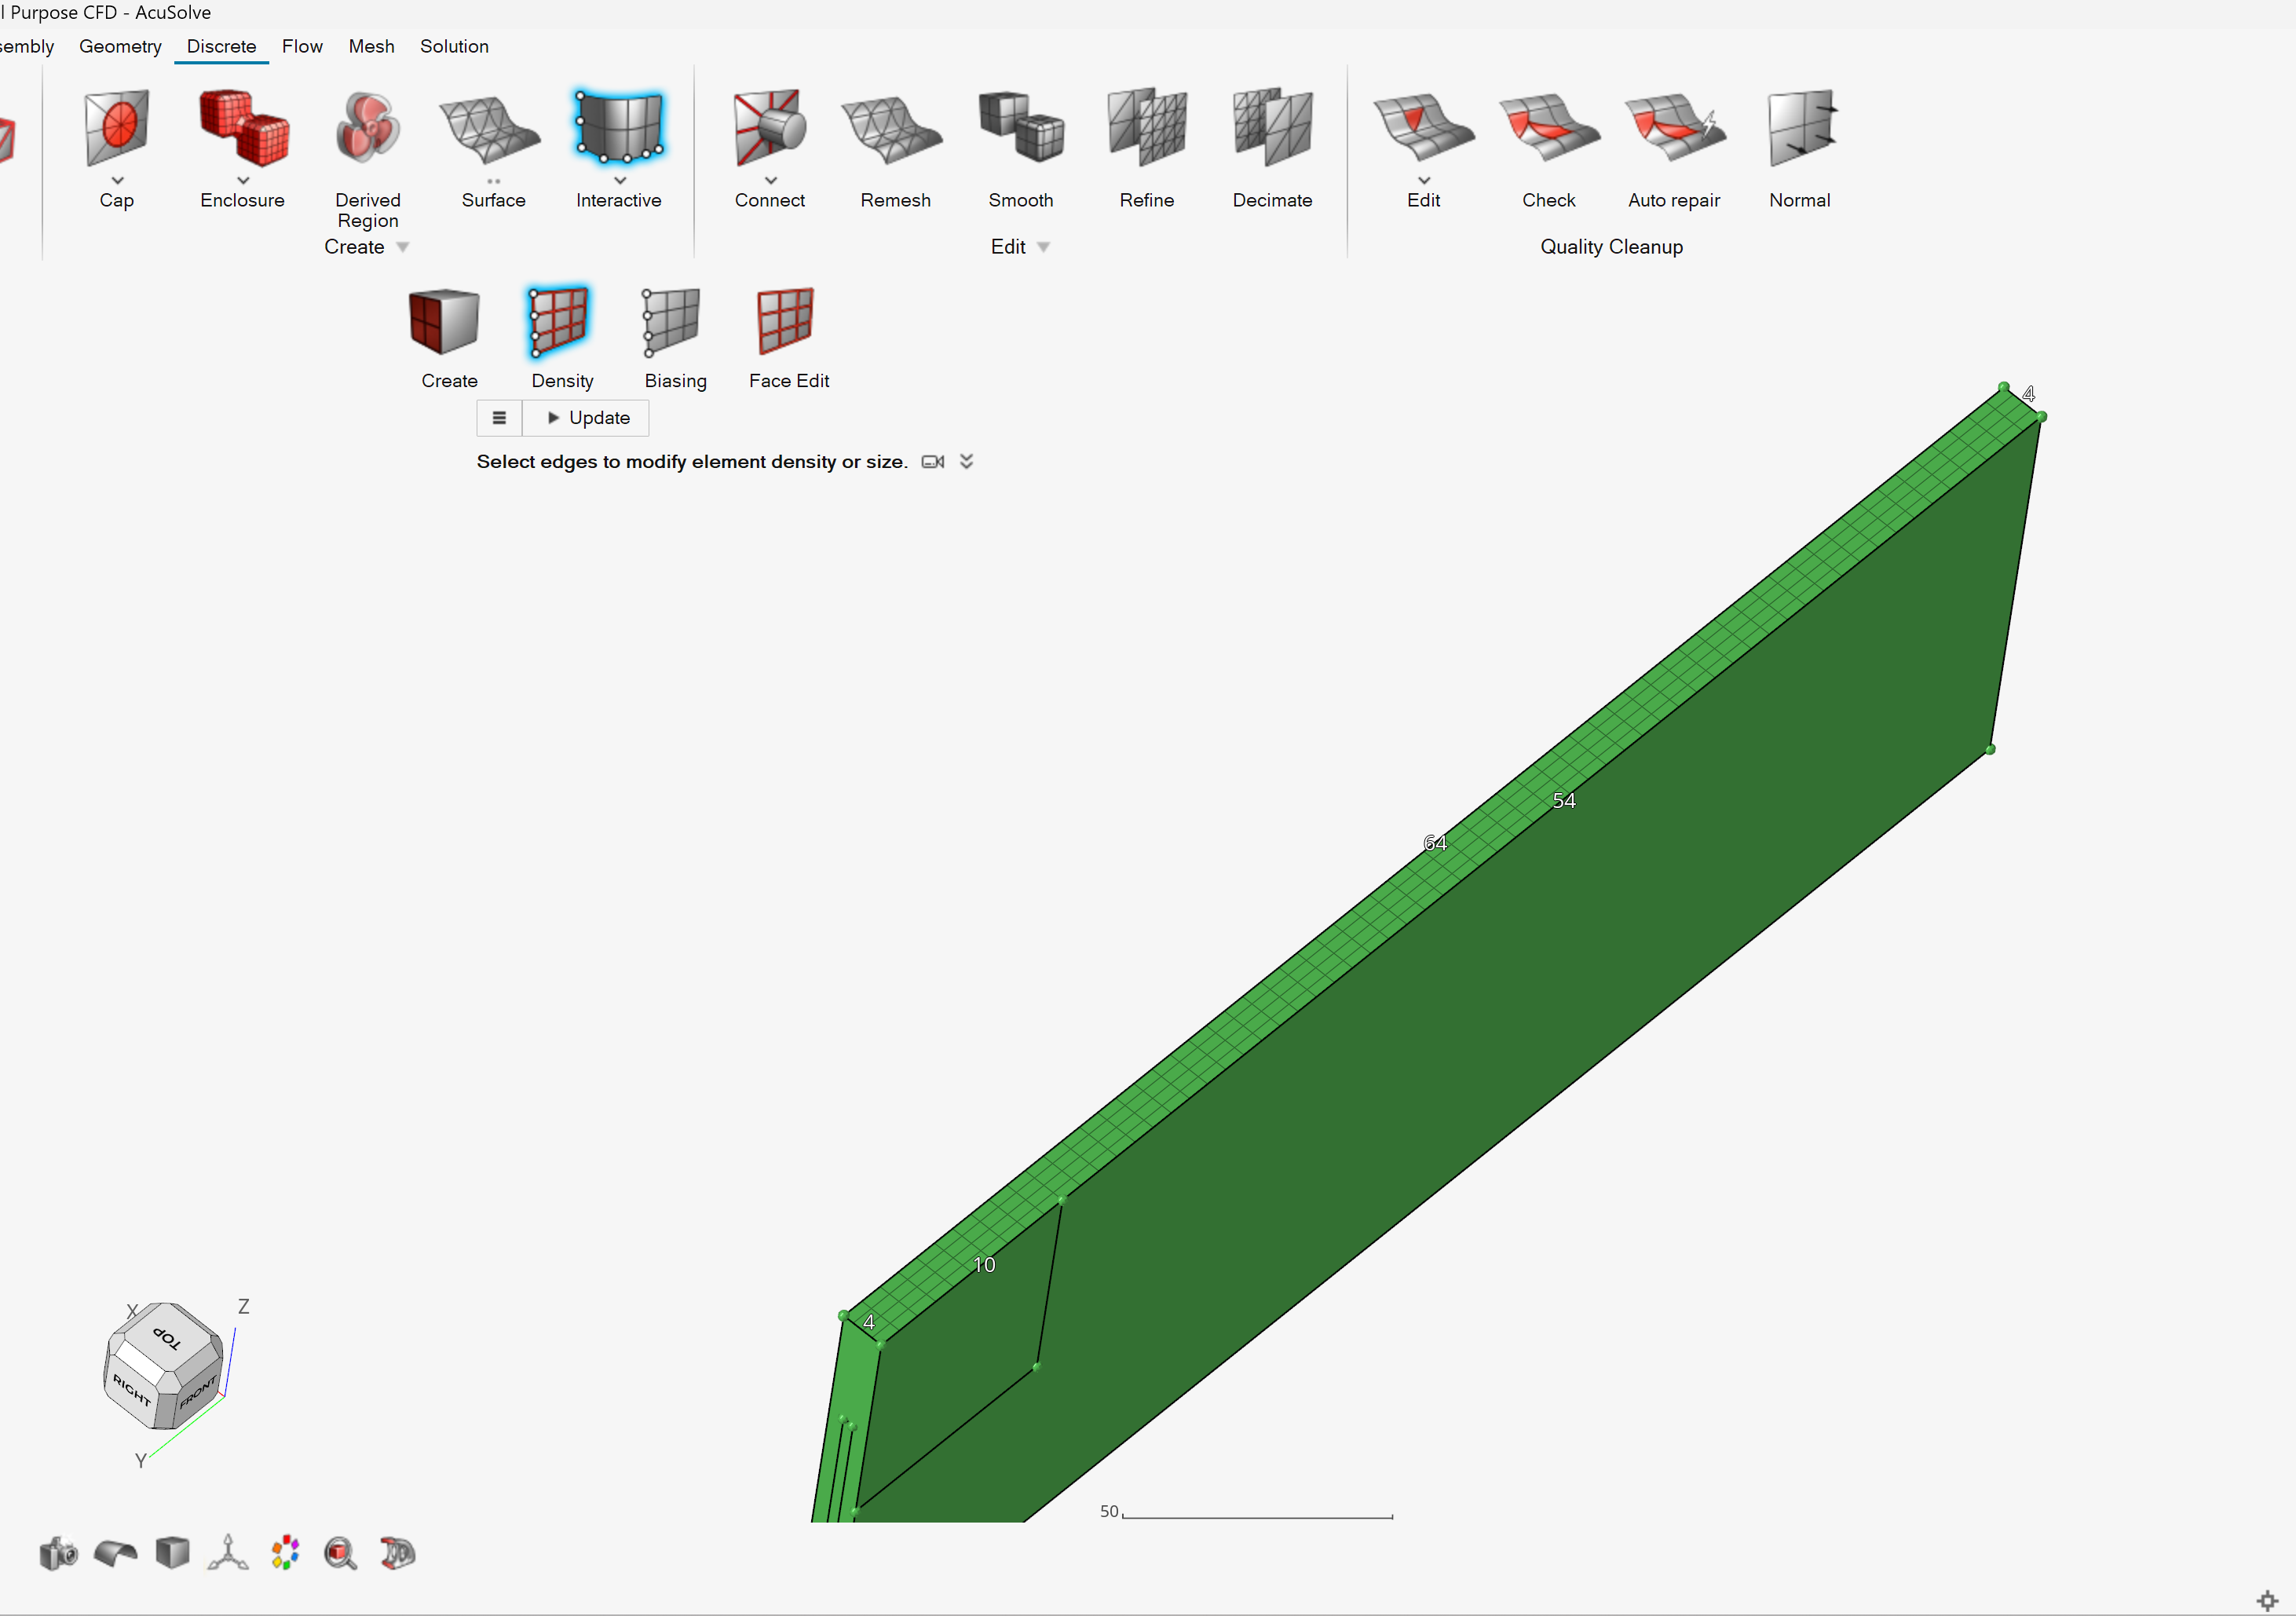This screenshot has width=2296, height=1616.
Task: Switch to the Flow ribbon tab
Action: [x=302, y=46]
